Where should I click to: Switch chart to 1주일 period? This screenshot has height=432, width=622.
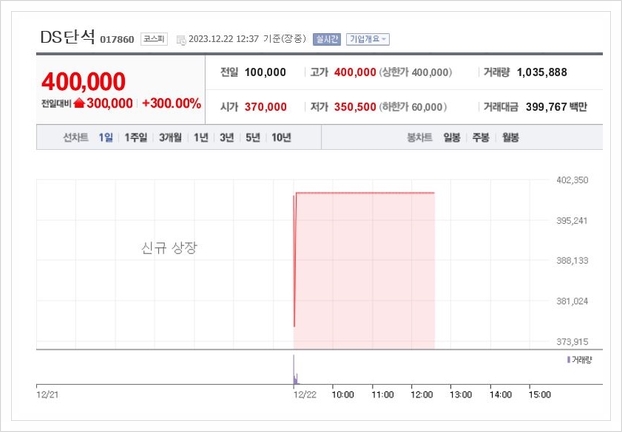click(136, 137)
